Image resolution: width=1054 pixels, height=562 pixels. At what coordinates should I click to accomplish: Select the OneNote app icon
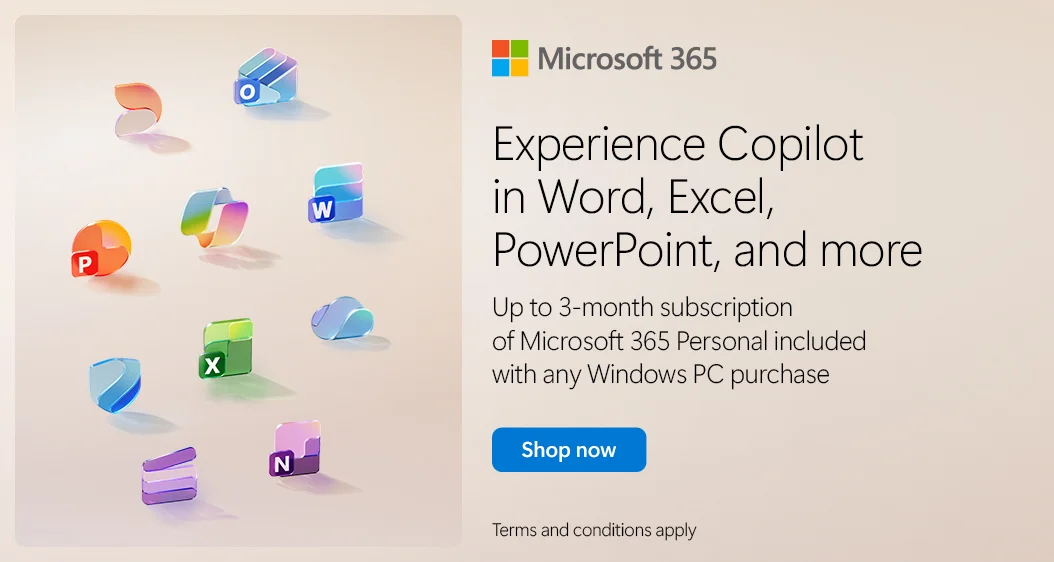(x=296, y=449)
